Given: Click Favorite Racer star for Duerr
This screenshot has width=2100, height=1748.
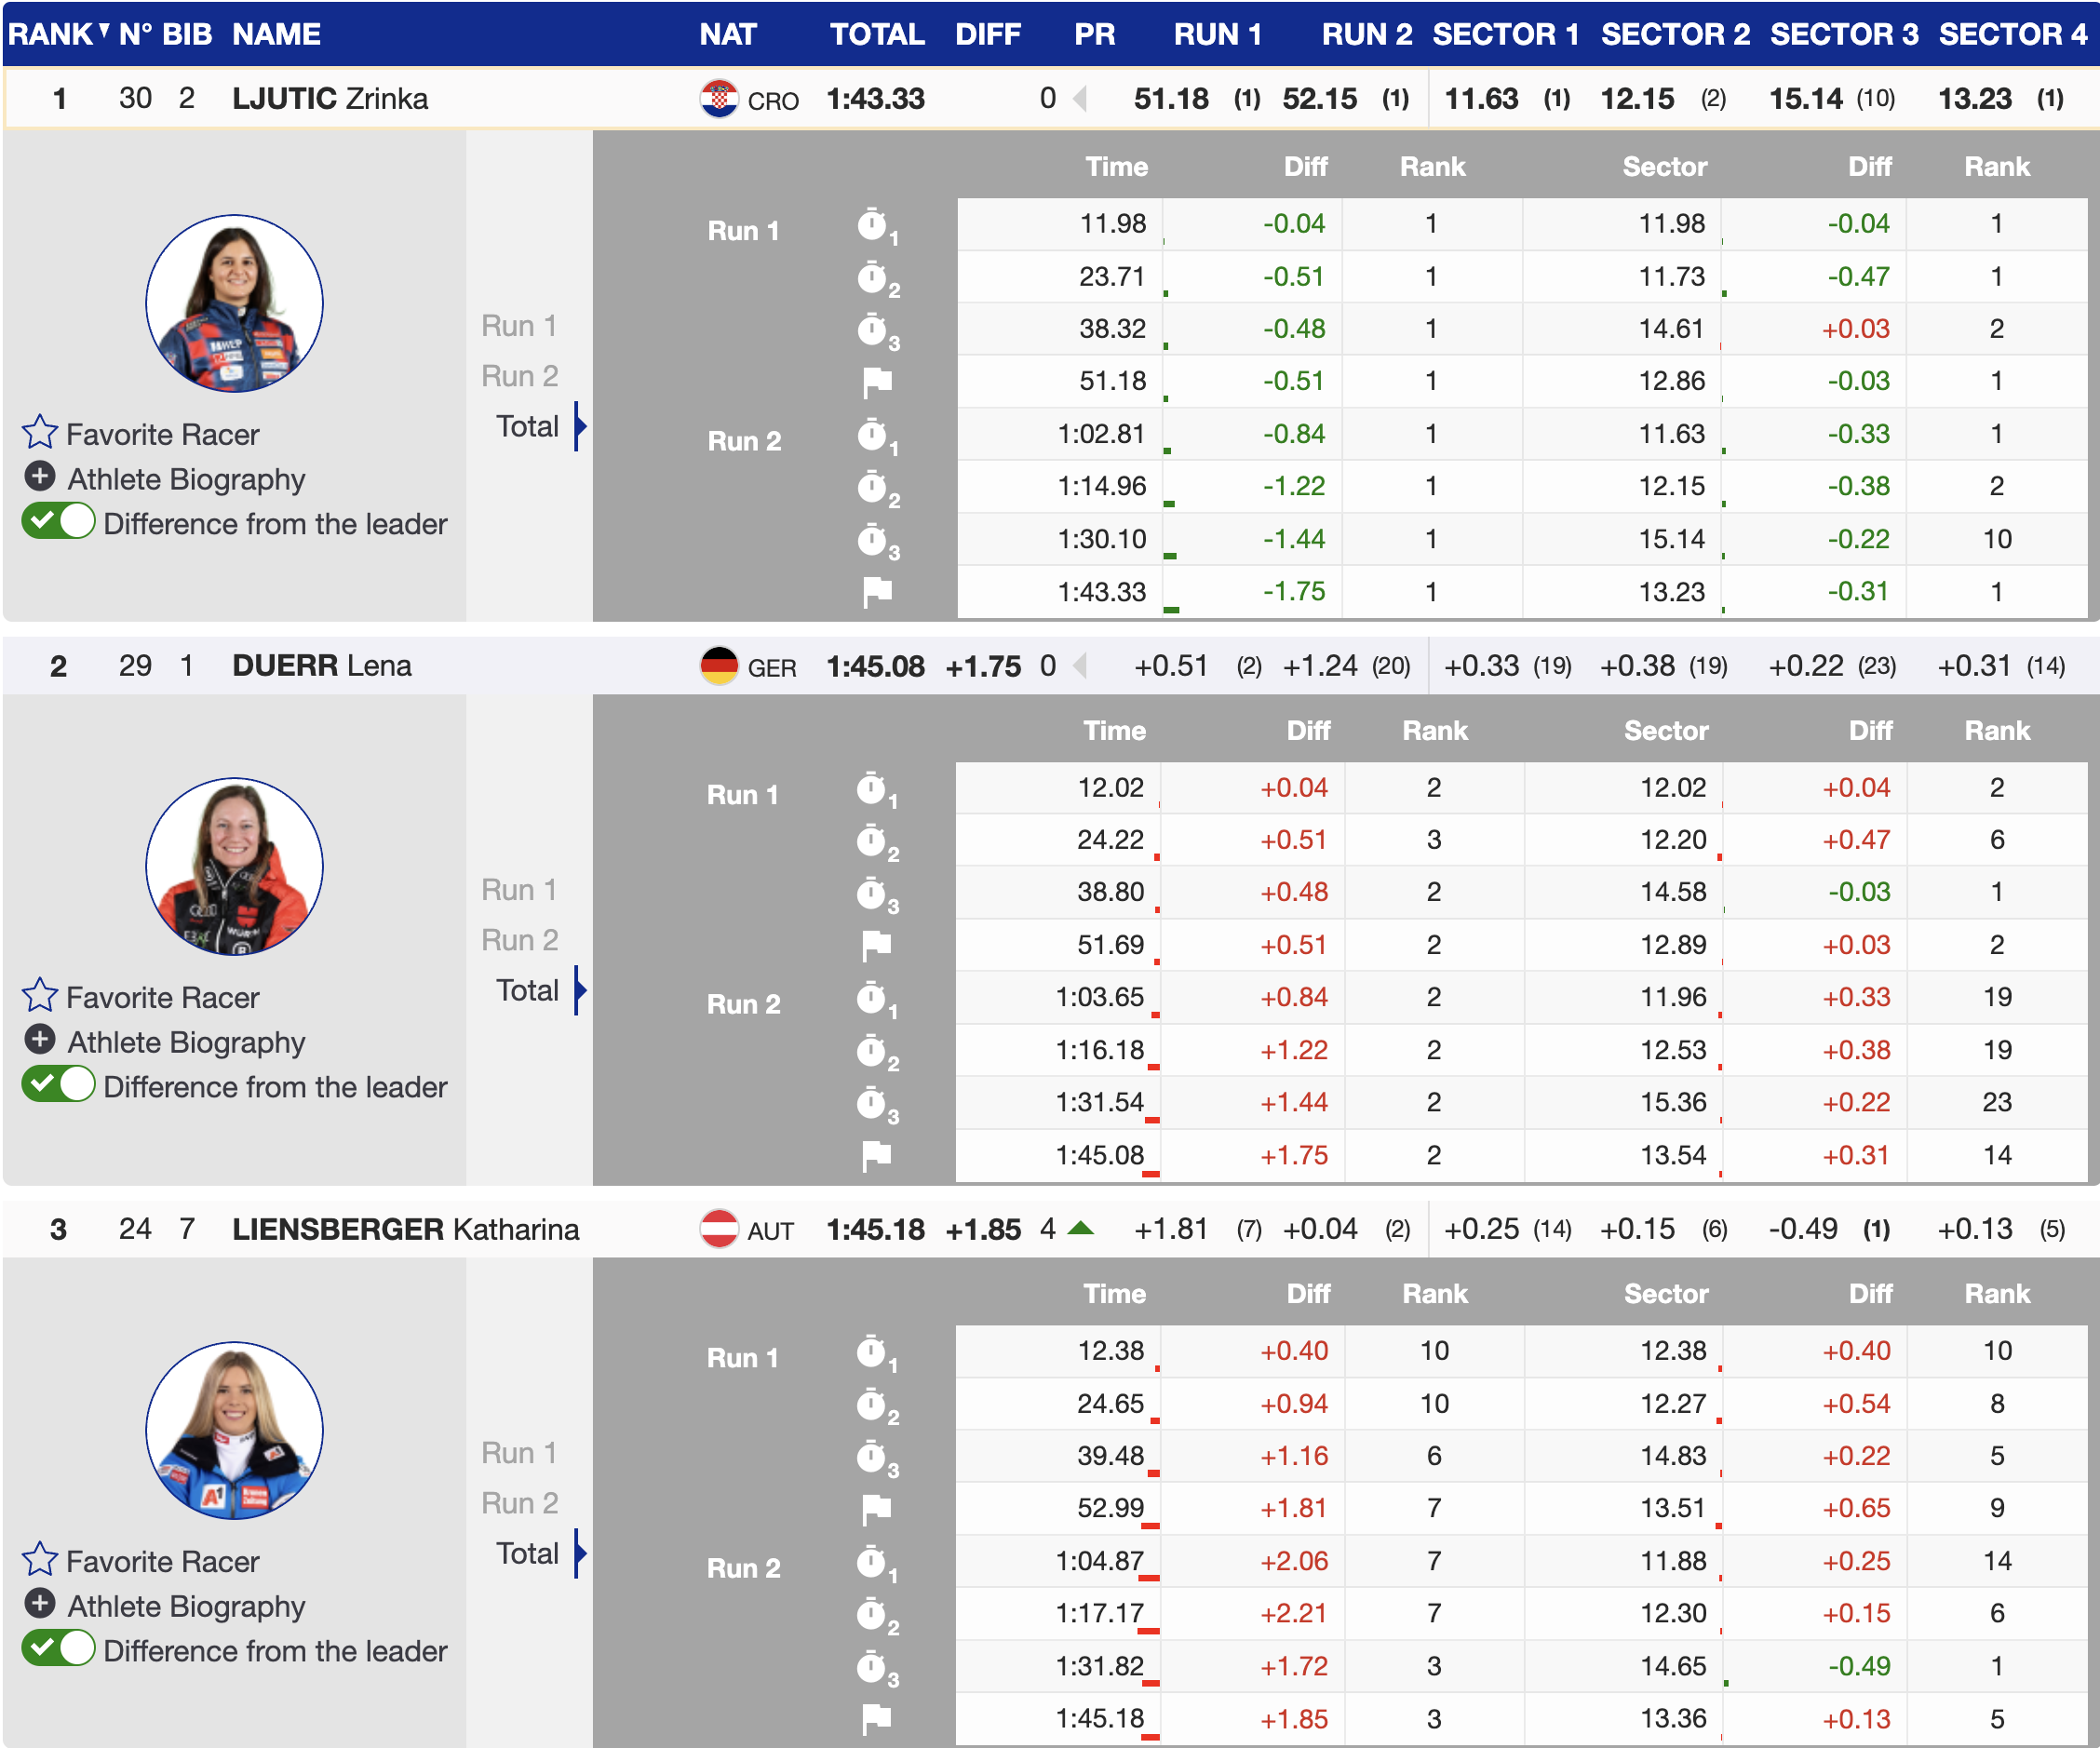Looking at the screenshot, I should pyautogui.click(x=40, y=996).
